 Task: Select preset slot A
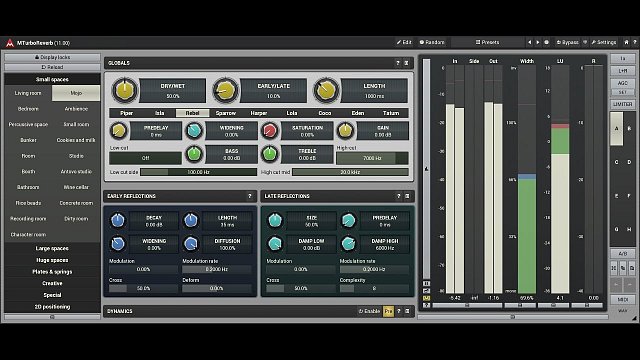pyautogui.click(x=616, y=129)
